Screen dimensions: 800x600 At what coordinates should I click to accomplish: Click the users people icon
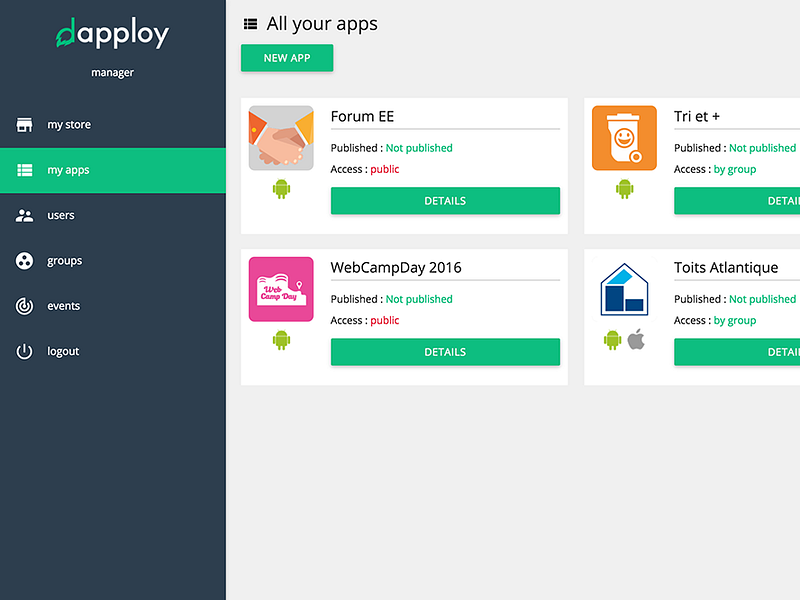coord(24,215)
